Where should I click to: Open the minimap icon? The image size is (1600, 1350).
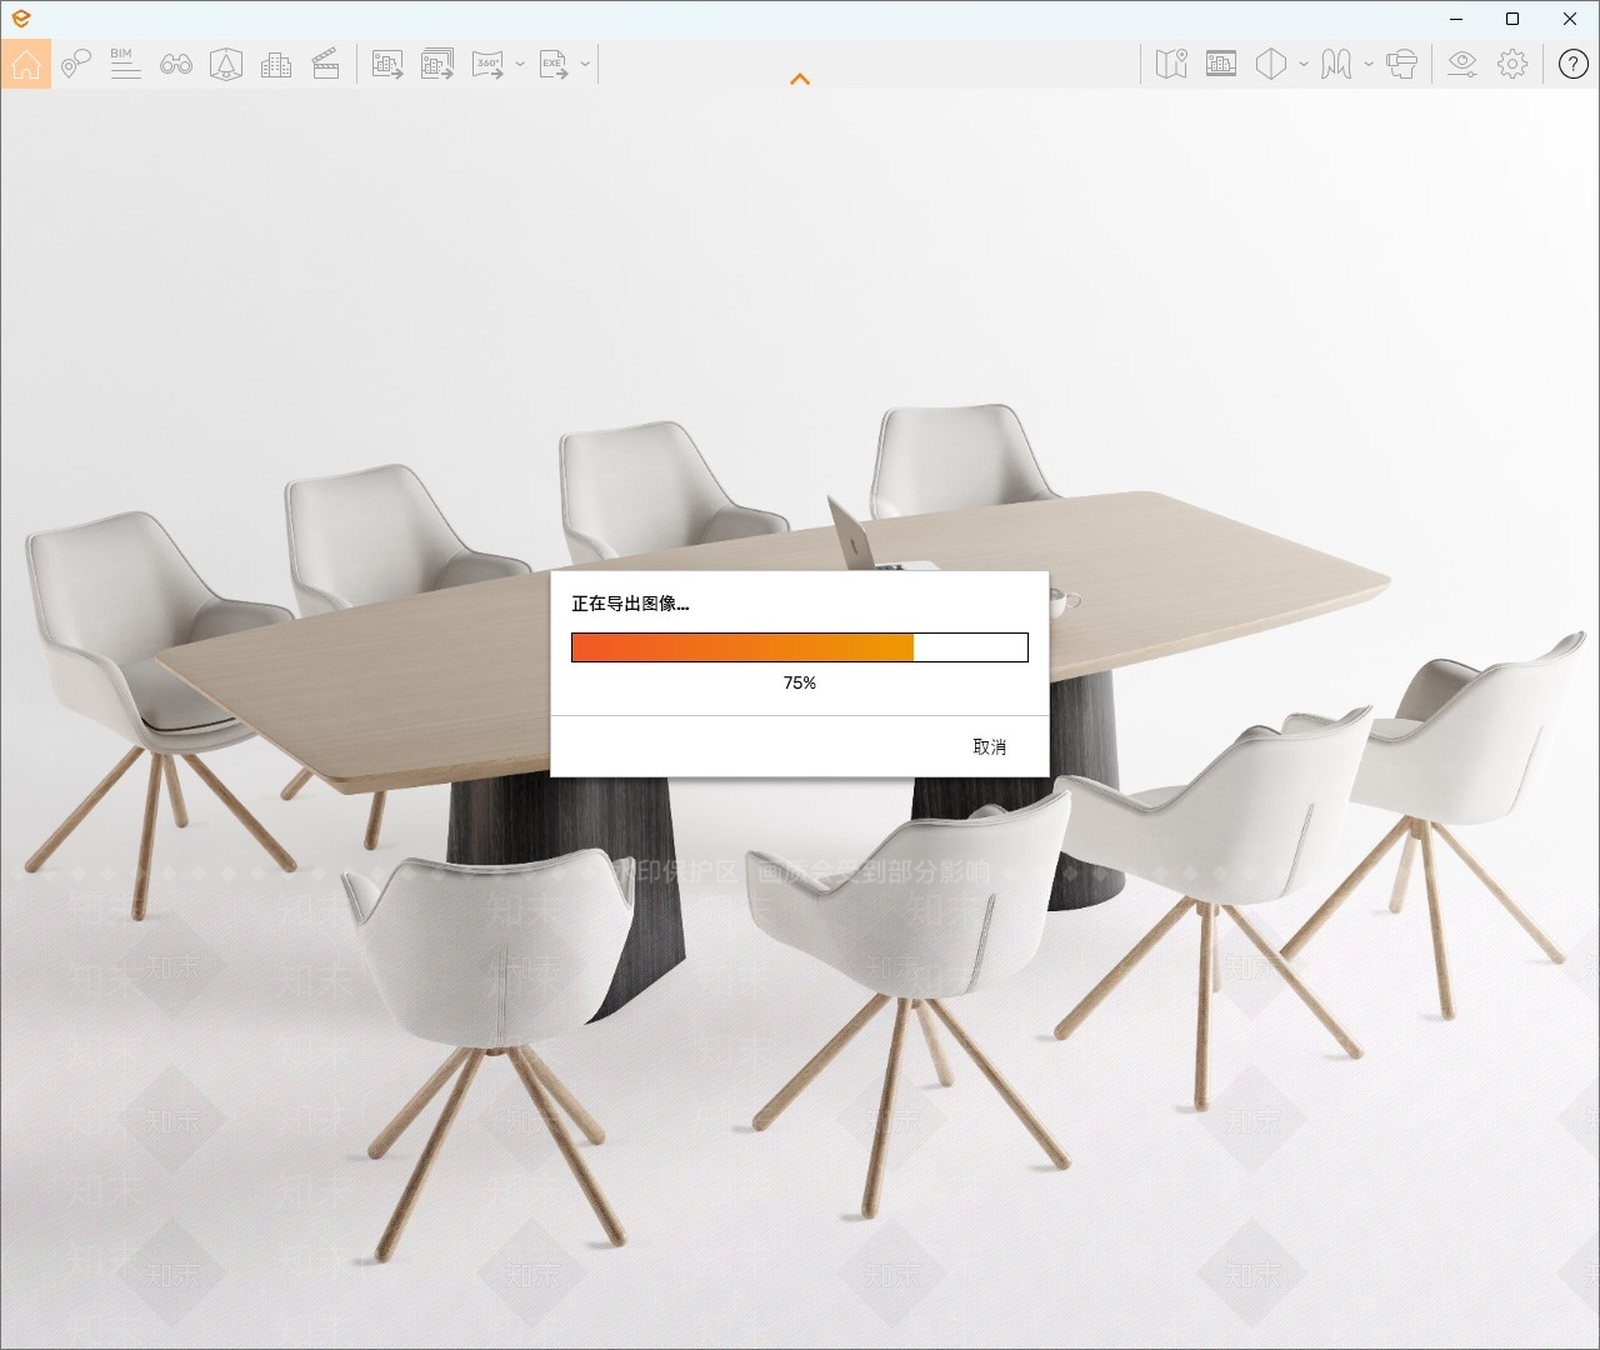(x=1171, y=64)
